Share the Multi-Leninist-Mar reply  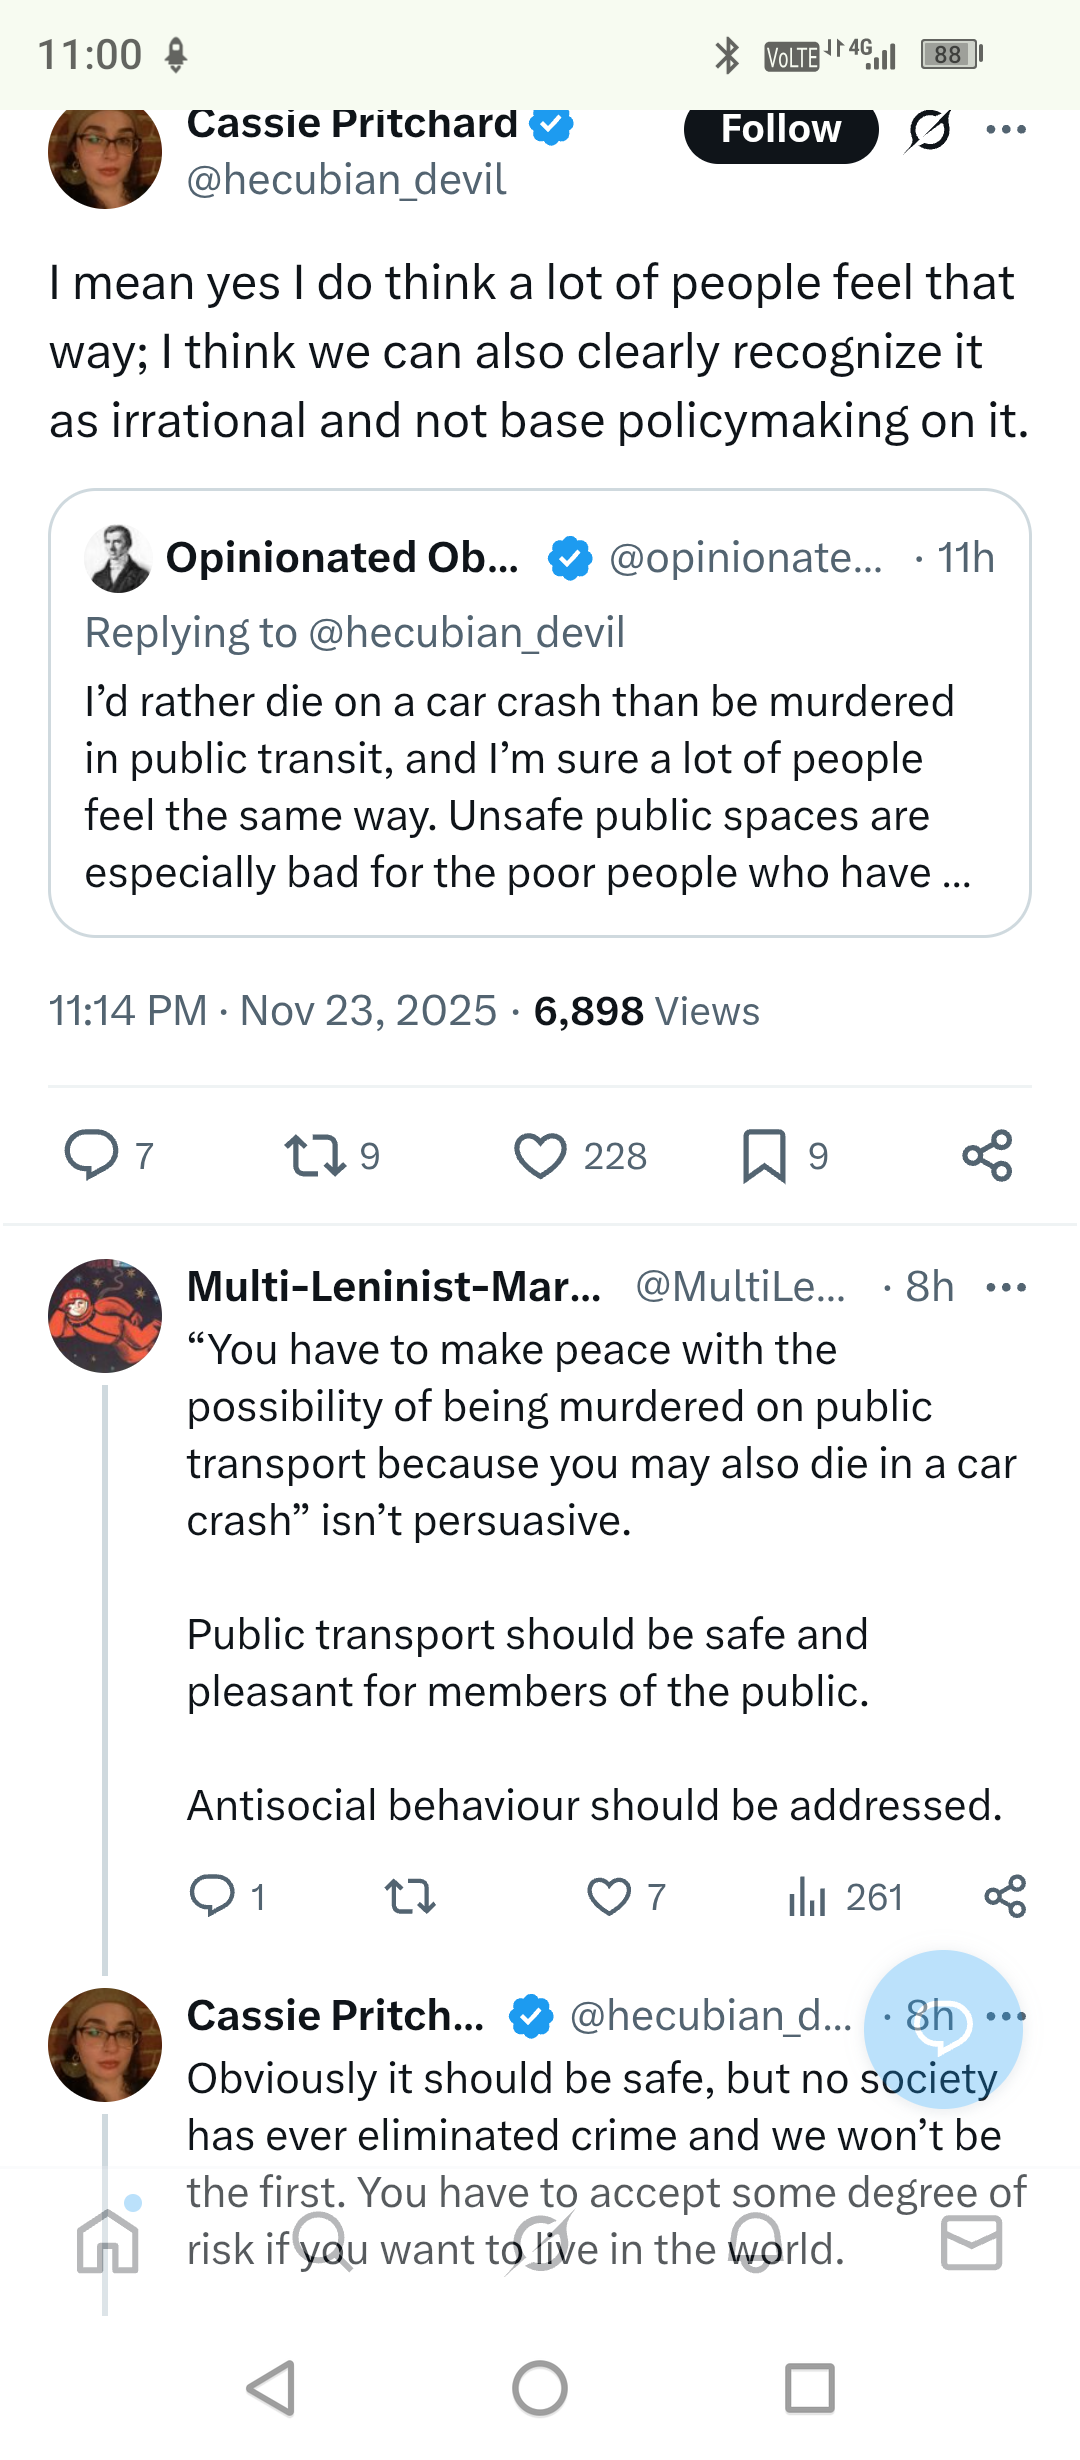coord(1005,1896)
